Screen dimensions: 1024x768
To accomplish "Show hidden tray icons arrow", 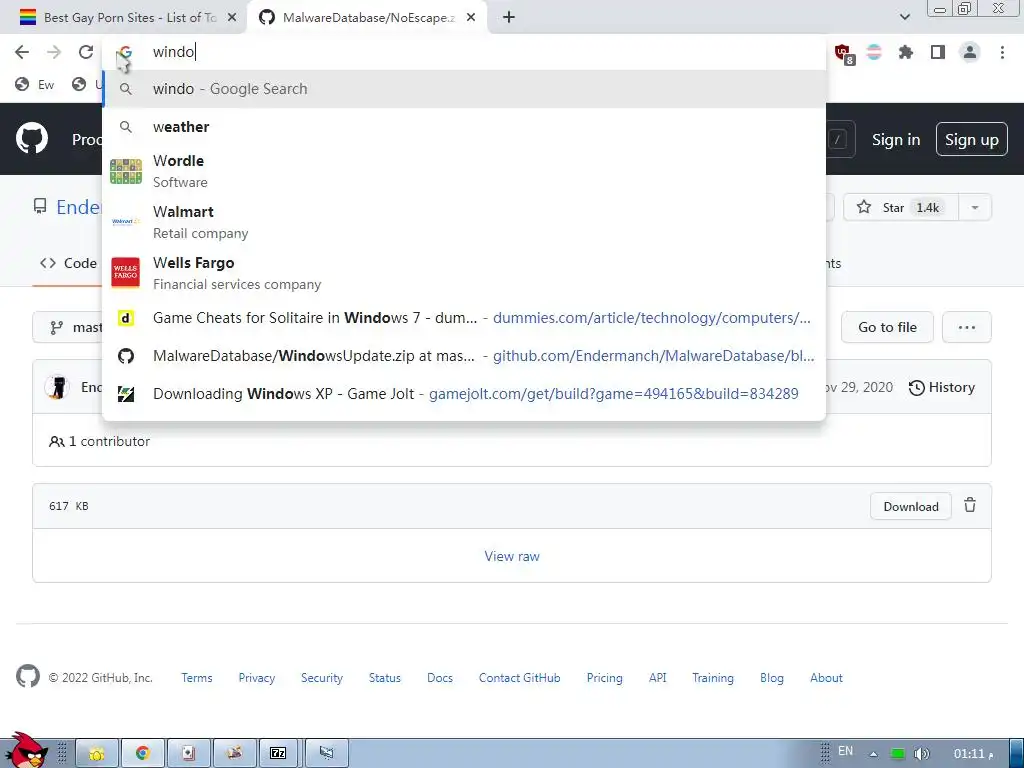I will (x=873, y=754).
